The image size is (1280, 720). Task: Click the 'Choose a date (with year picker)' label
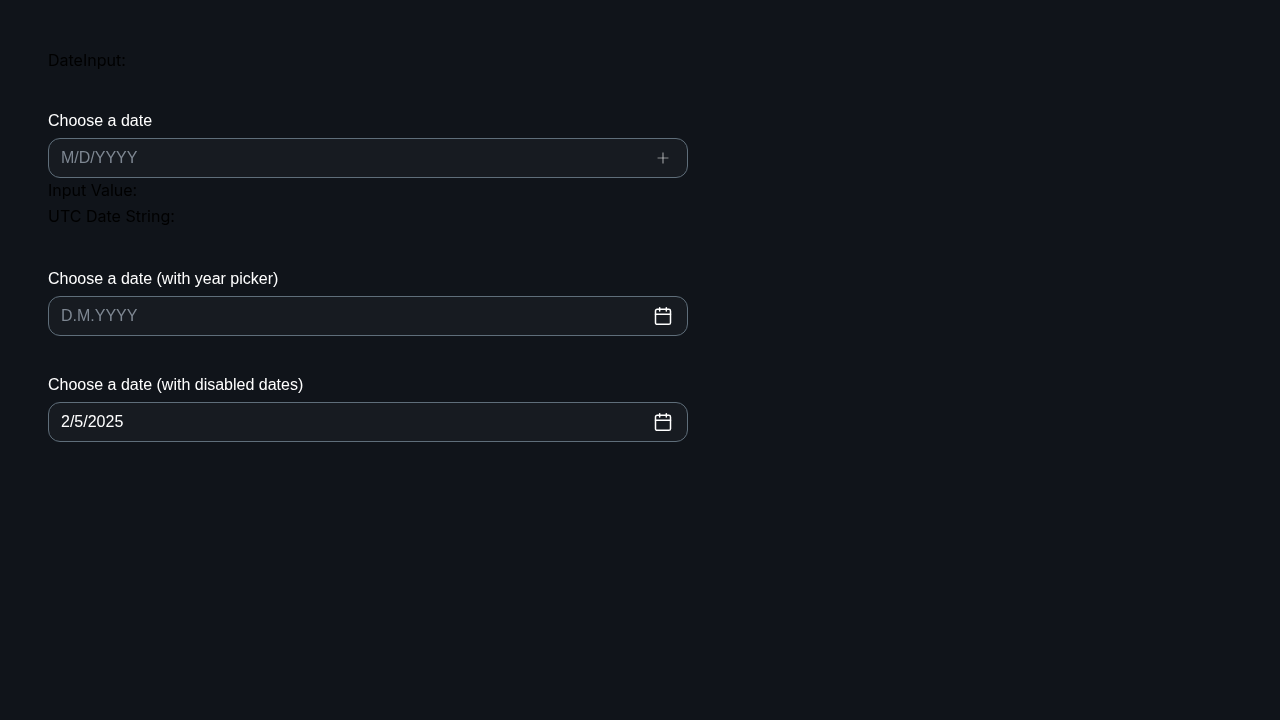click(x=163, y=279)
